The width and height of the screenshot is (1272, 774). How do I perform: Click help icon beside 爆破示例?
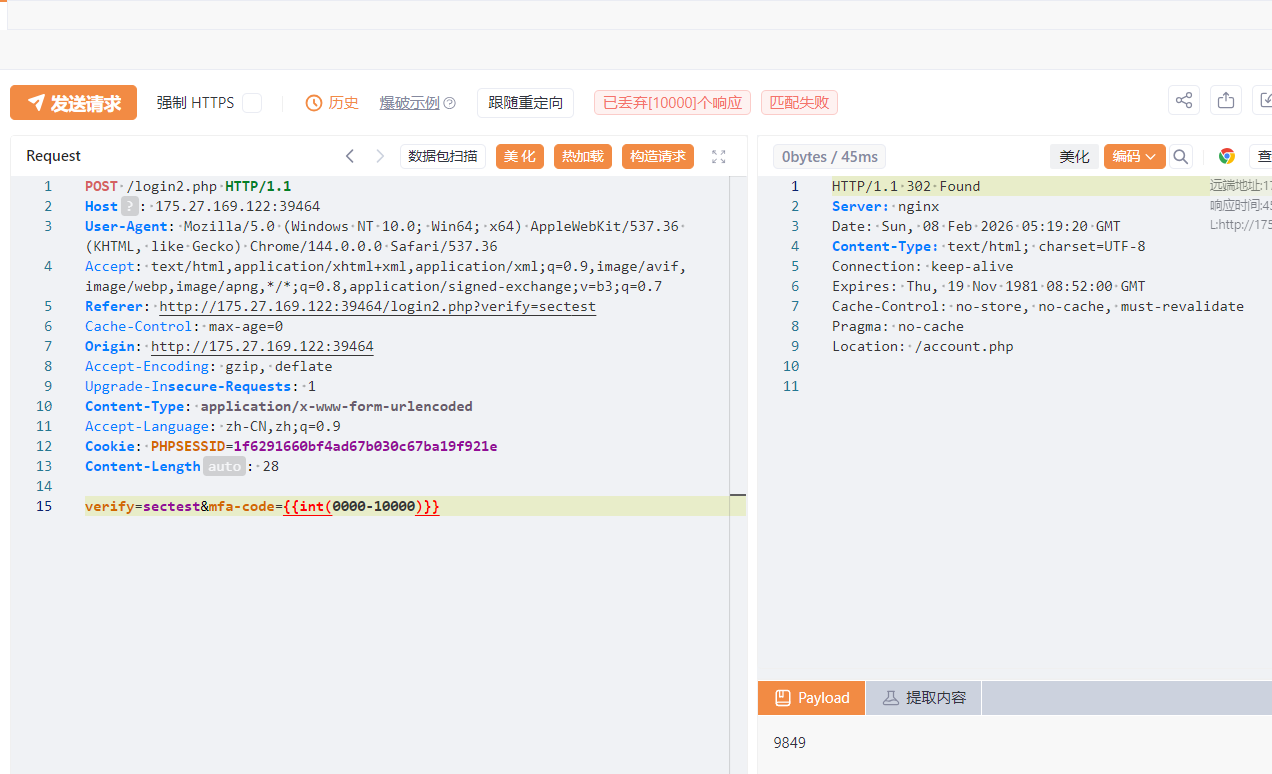click(450, 103)
